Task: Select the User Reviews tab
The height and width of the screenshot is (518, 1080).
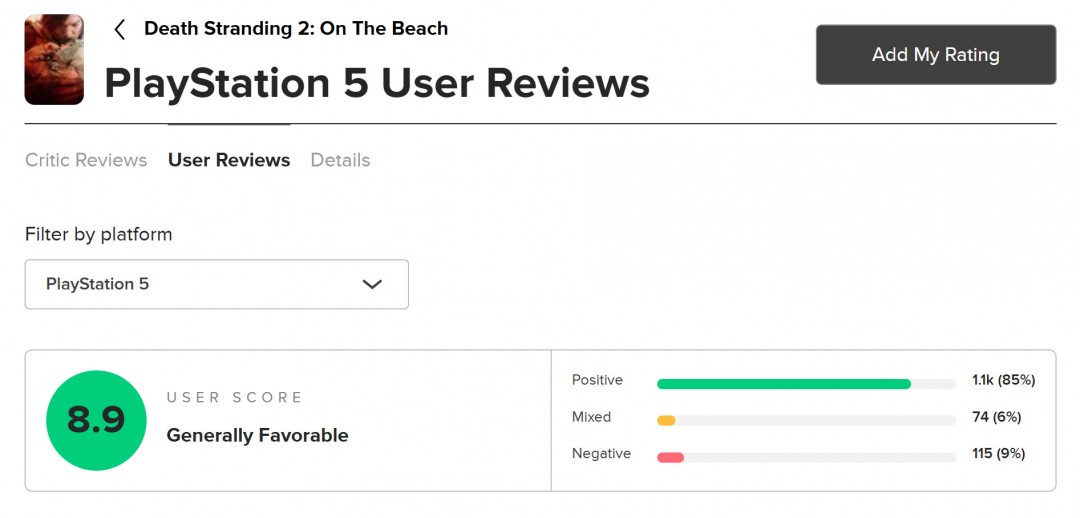Action: pyautogui.click(x=229, y=160)
